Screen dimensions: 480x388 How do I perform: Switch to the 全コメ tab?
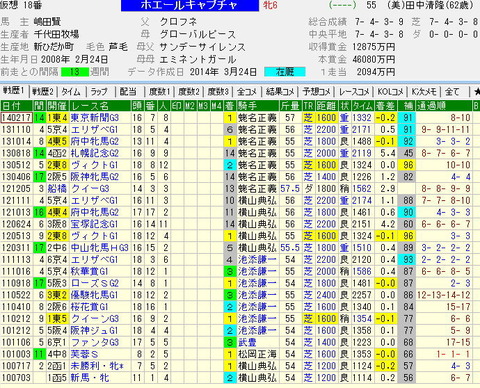[247, 91]
